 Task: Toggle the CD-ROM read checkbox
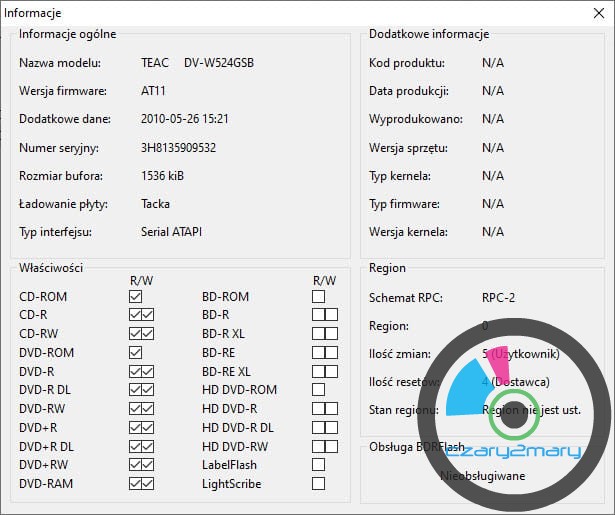coord(135,297)
